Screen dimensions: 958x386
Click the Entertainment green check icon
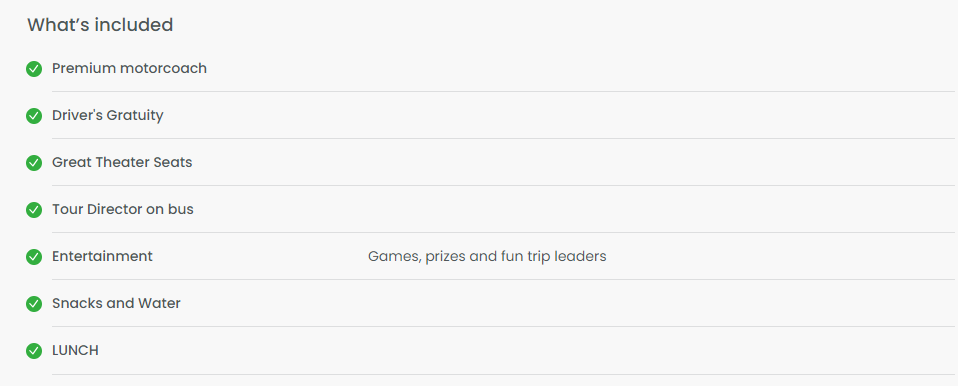(34, 257)
